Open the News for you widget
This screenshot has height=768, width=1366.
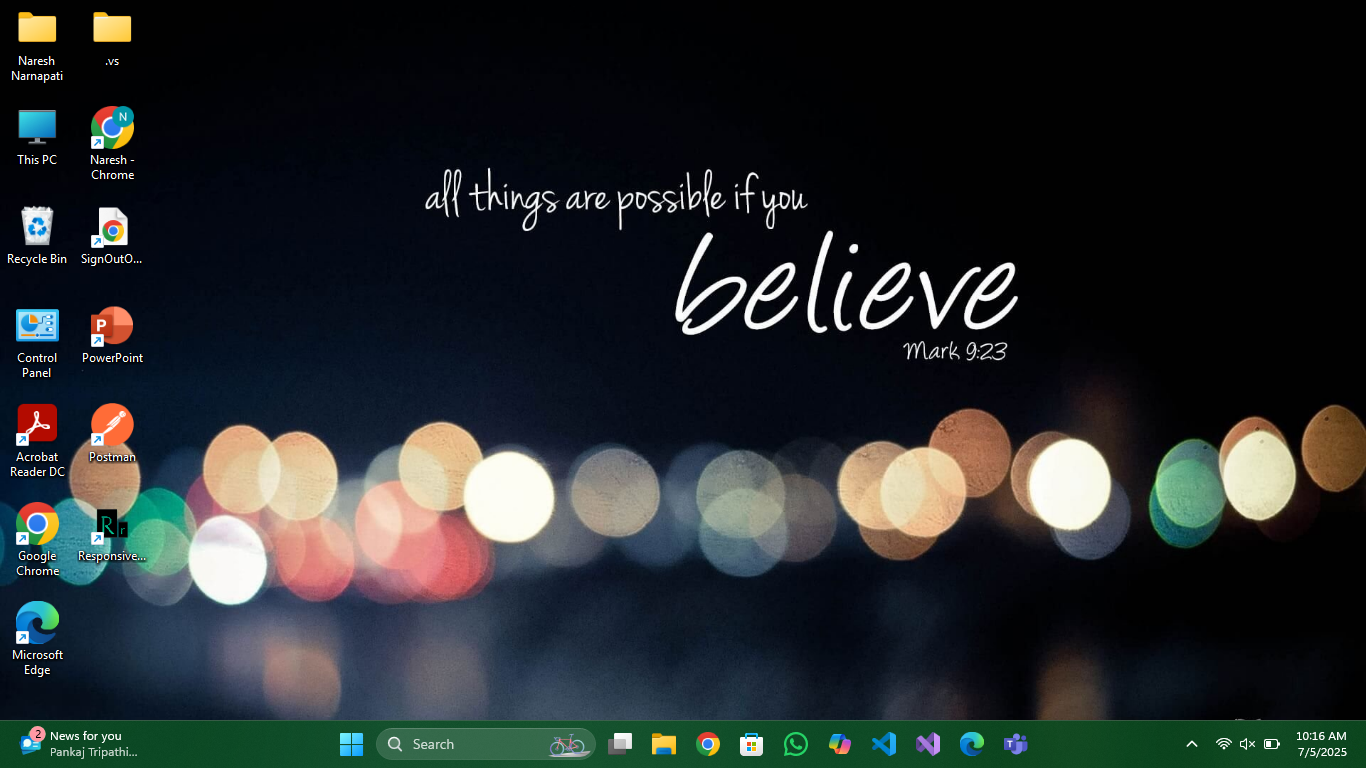pos(80,744)
